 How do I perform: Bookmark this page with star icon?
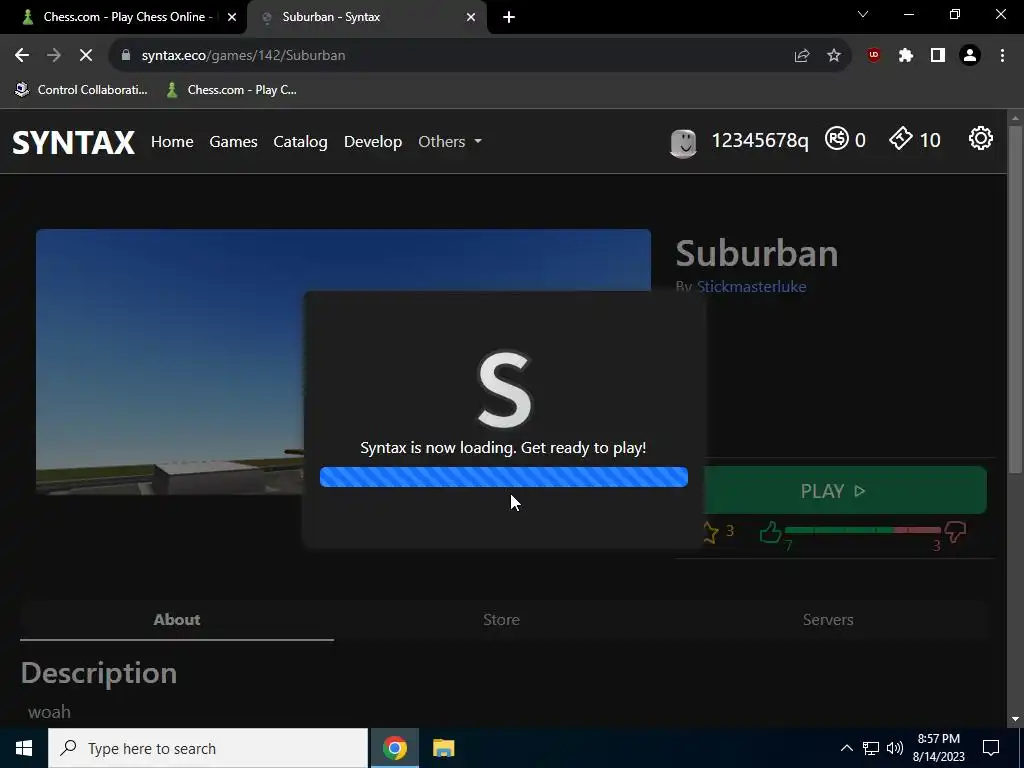pyautogui.click(x=834, y=56)
